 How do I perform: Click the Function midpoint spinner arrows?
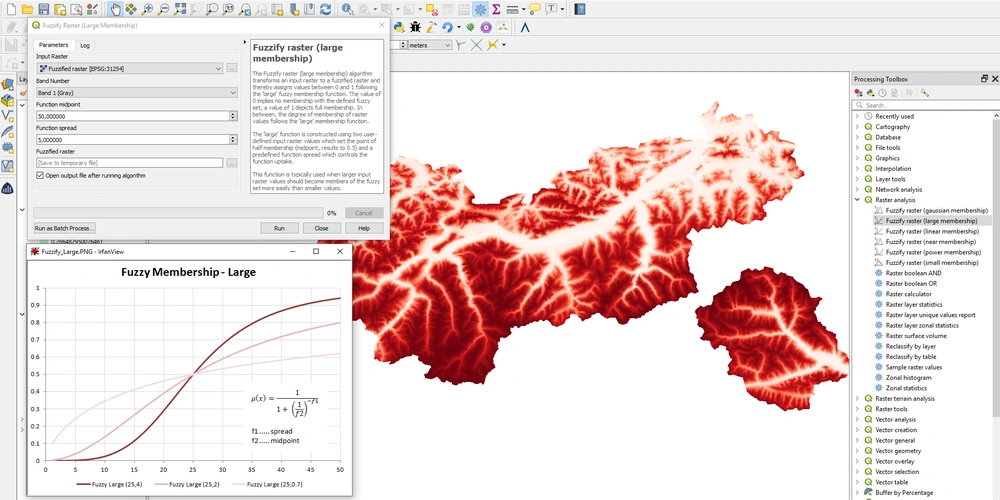pyautogui.click(x=233, y=116)
